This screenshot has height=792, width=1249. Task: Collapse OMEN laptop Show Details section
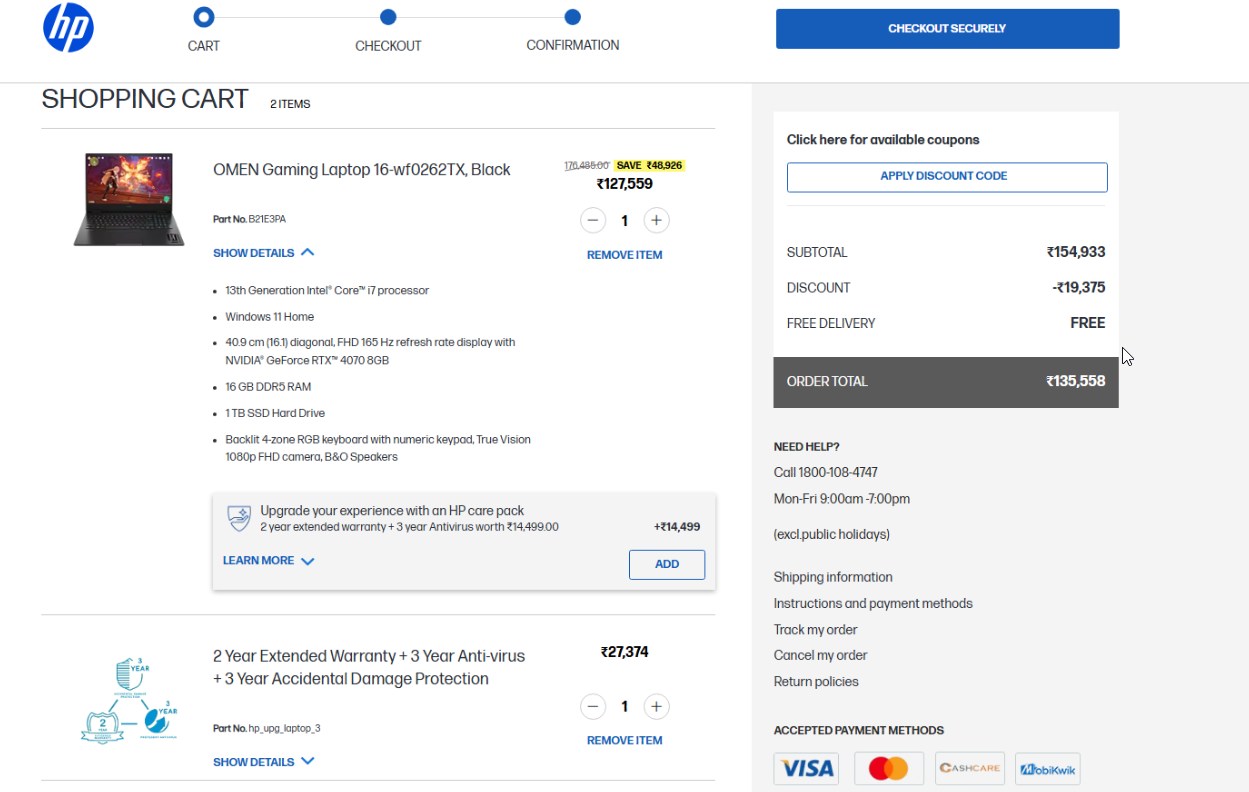[x=263, y=253]
